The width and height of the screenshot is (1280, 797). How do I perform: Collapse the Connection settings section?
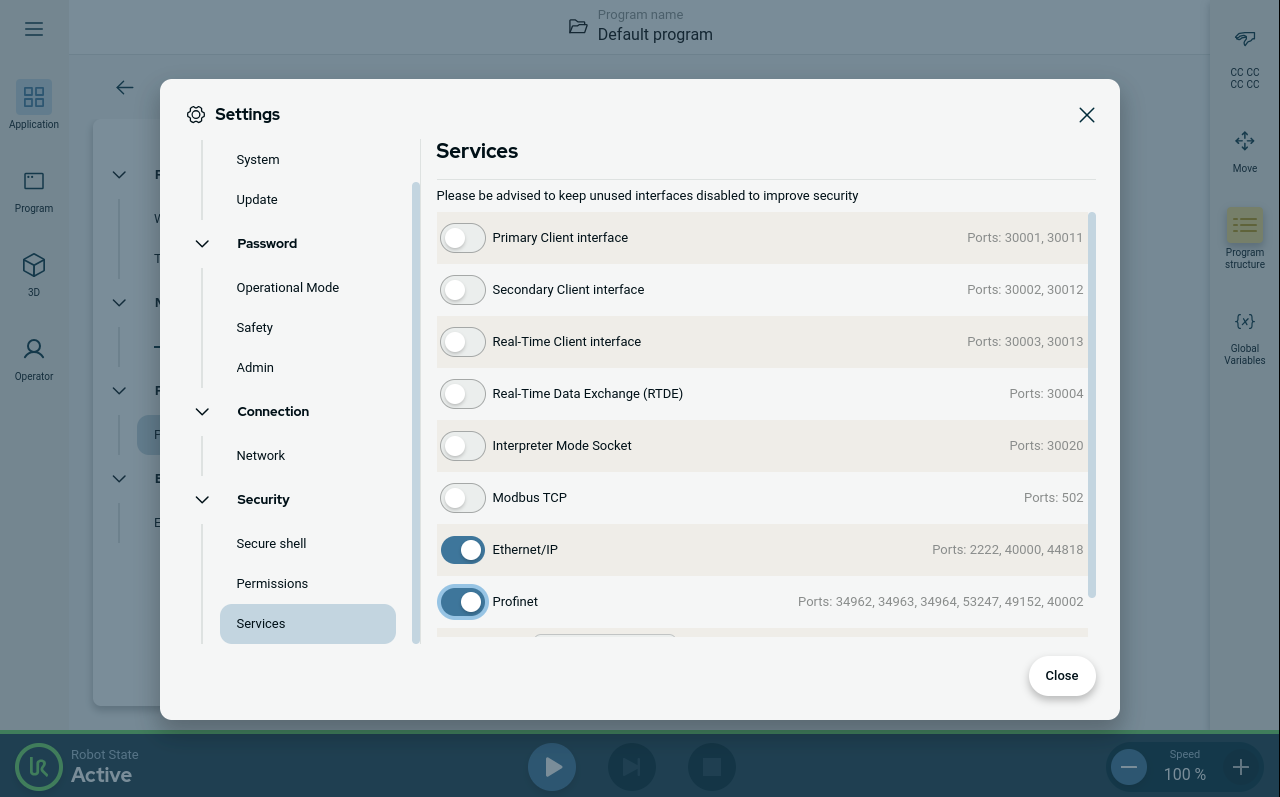pyautogui.click(x=202, y=412)
